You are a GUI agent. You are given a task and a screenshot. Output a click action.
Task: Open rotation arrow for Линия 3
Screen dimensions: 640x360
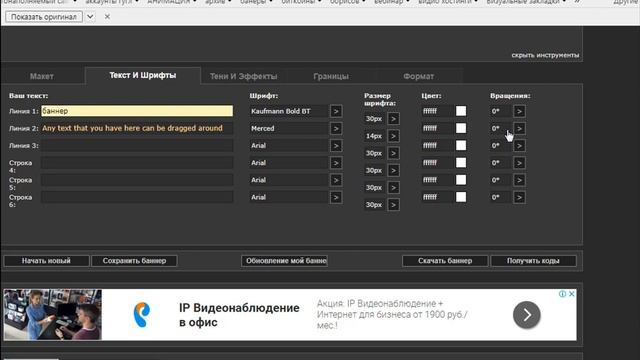coord(519,146)
